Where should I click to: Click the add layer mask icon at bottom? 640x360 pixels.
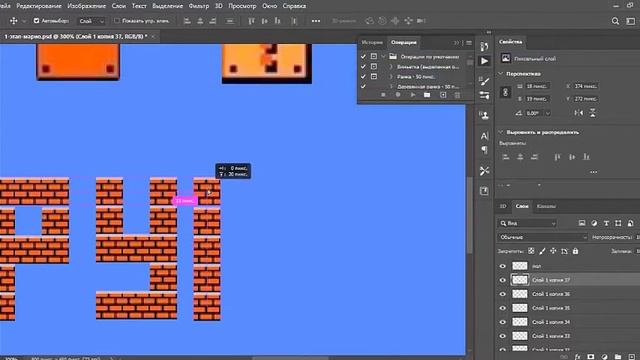591,357
